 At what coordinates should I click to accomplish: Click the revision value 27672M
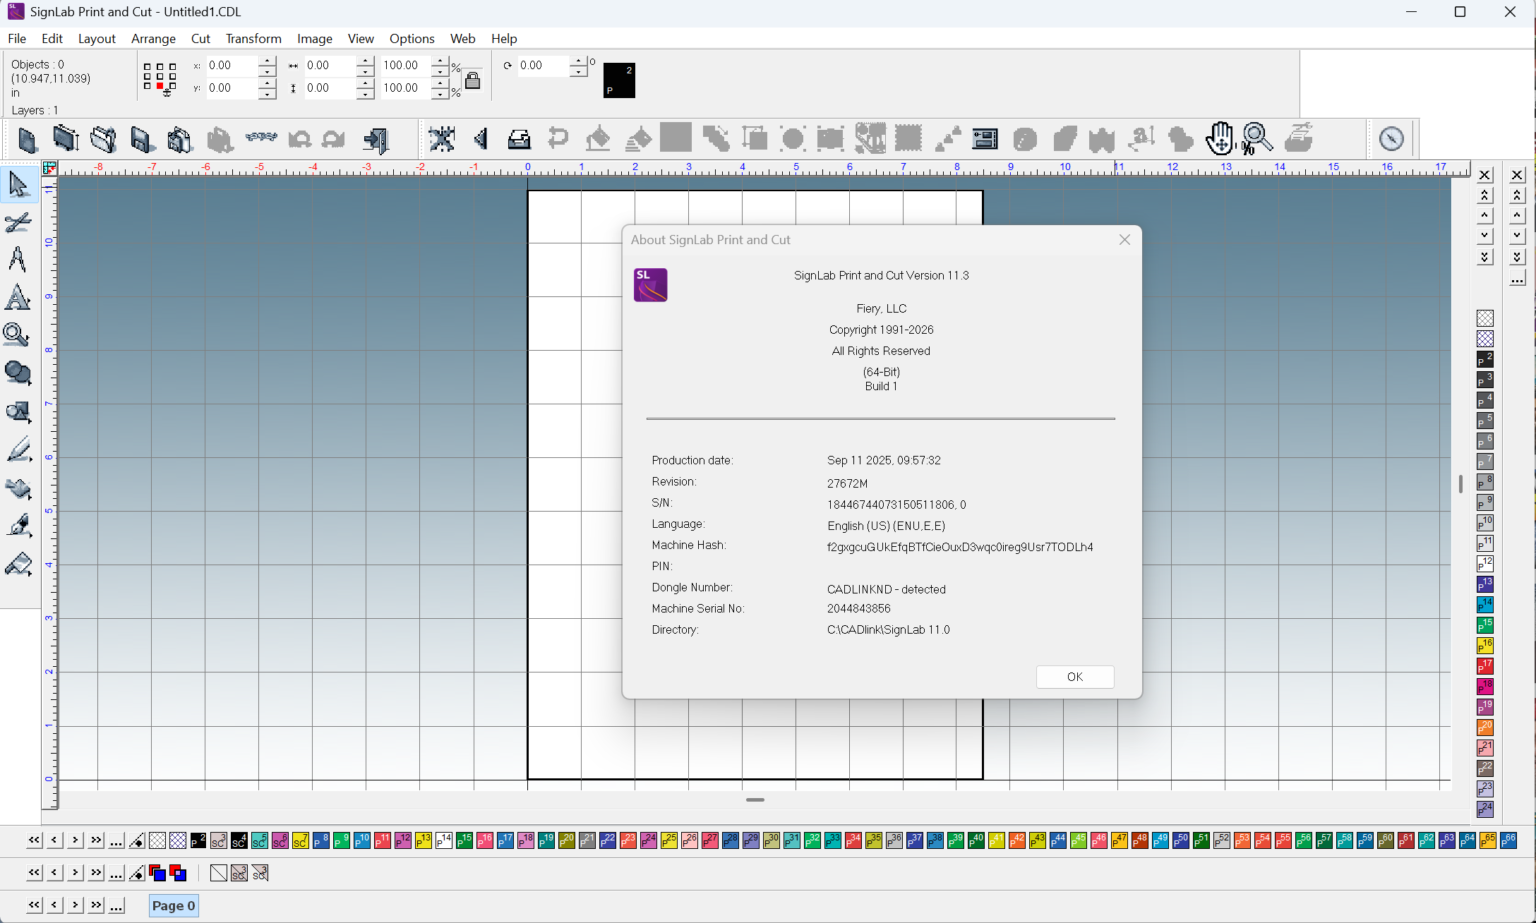pos(847,483)
